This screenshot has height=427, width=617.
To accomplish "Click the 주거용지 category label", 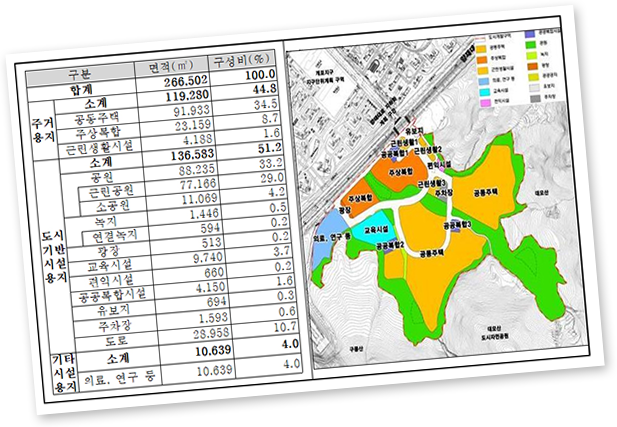I will click(x=43, y=129).
